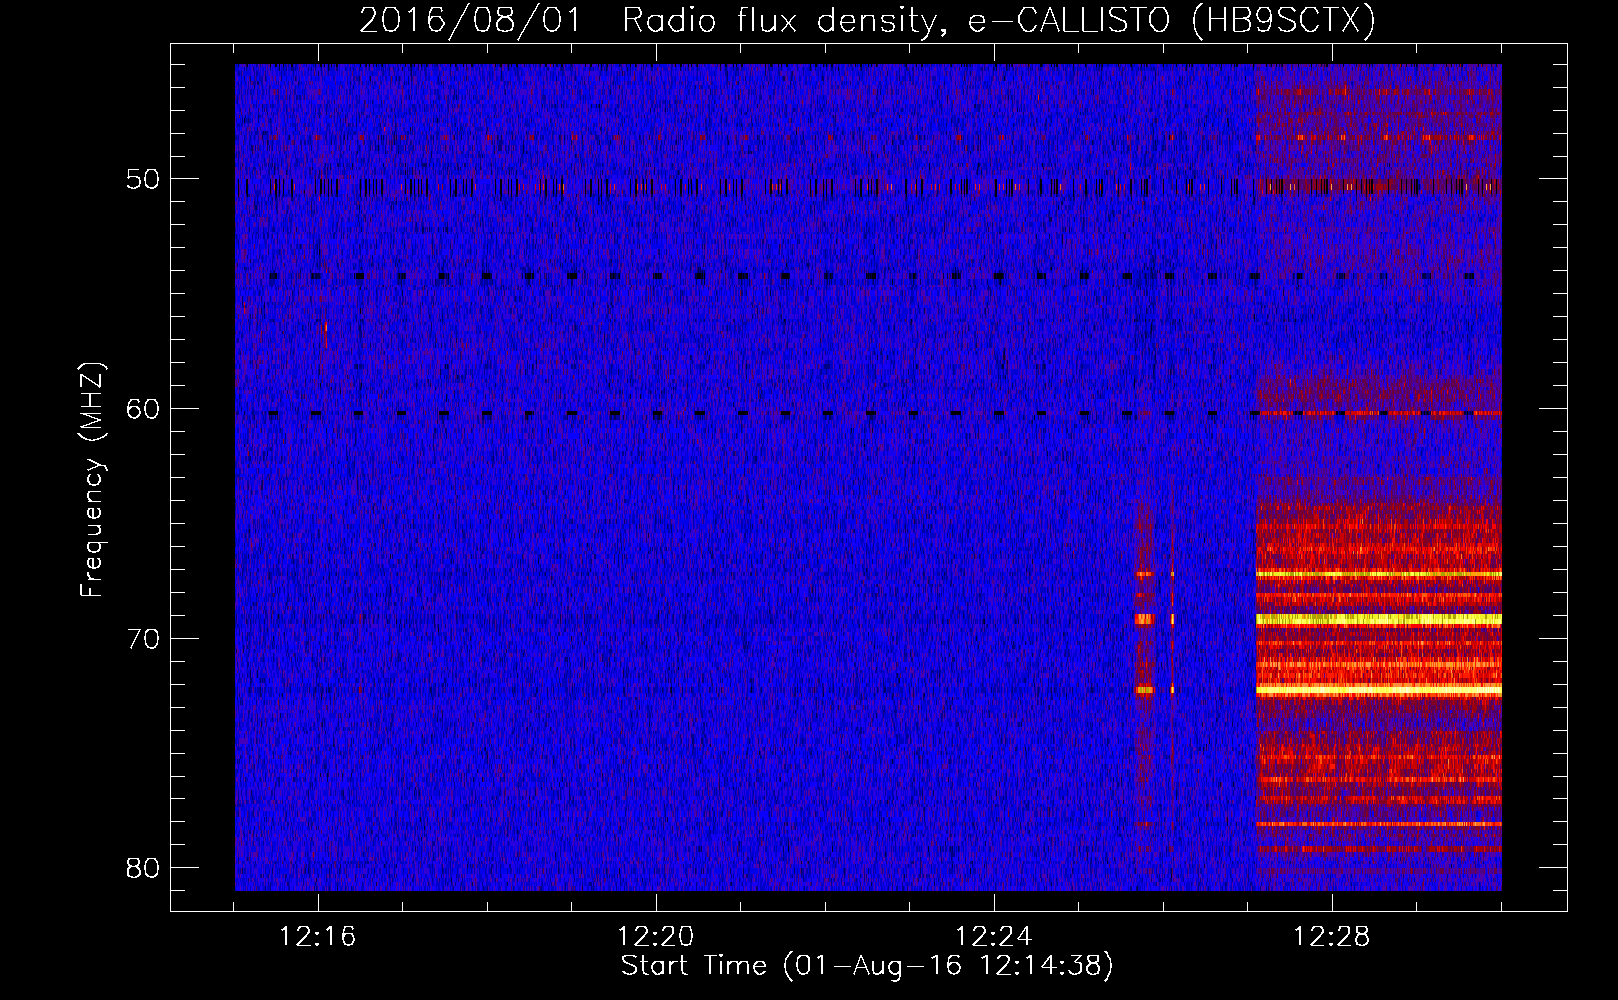
Task: Click the 12:20 time tick label
Action: [655, 937]
